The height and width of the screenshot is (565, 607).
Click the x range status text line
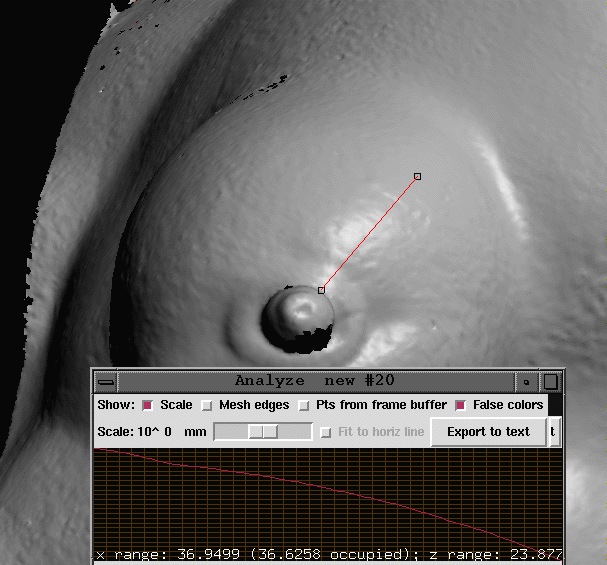pos(328,554)
